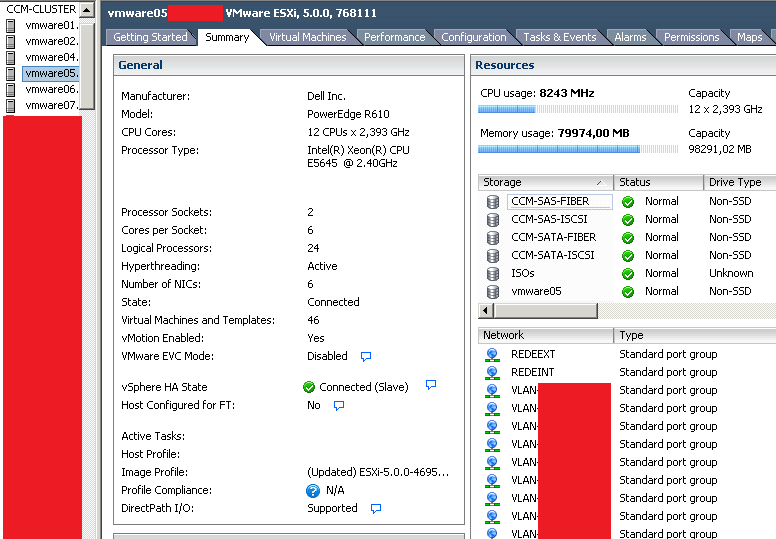Click the vmware07 host icon in tree
Viewport: 776px width, 539px height.
[x=10, y=105]
